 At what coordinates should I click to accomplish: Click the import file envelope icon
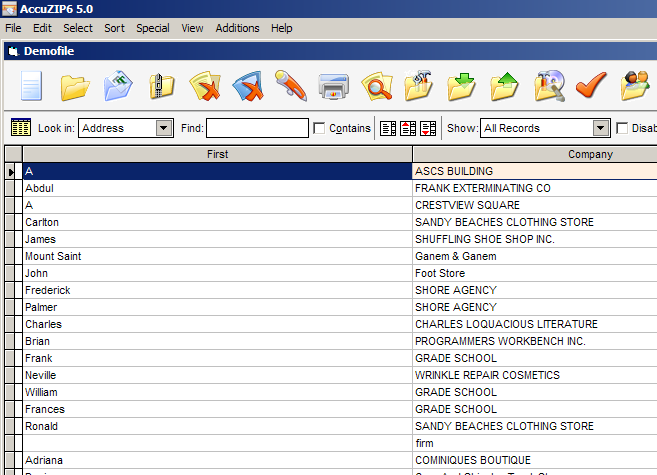(x=118, y=85)
